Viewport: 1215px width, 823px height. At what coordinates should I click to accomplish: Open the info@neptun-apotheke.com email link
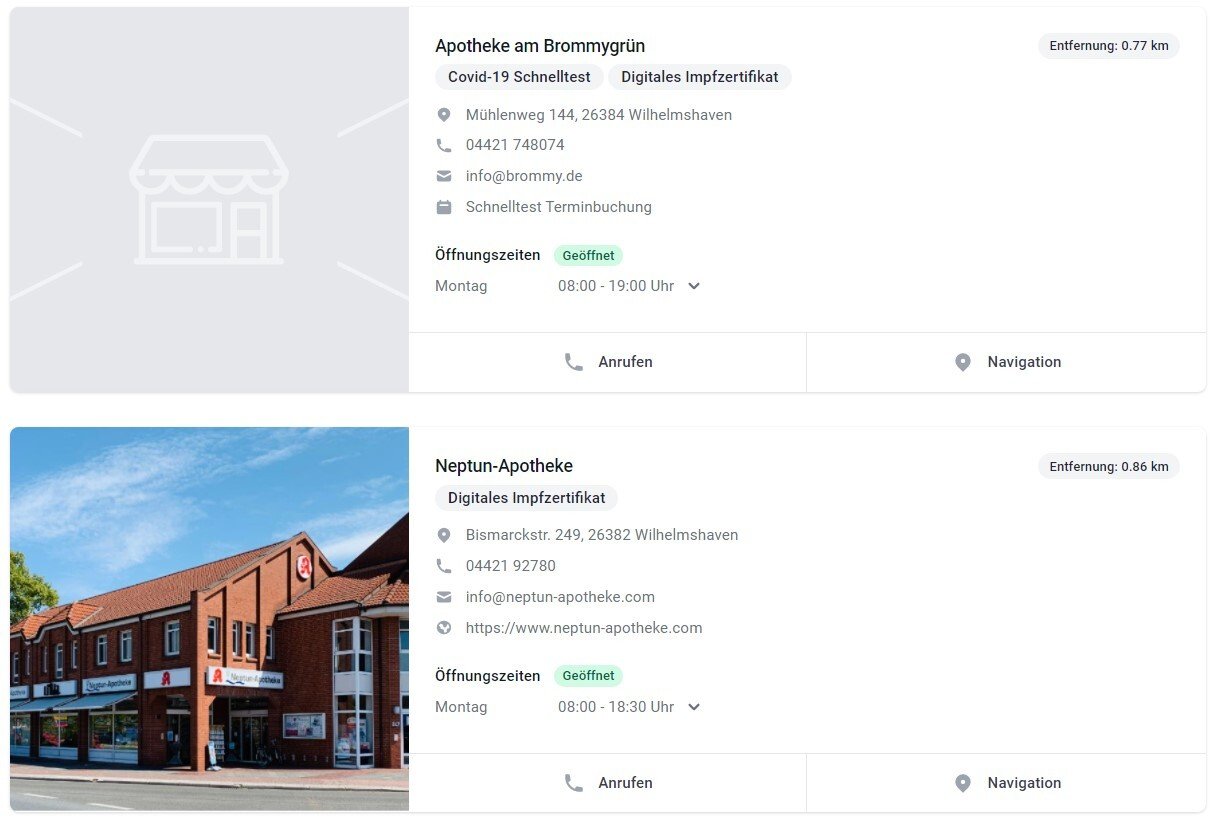click(560, 597)
